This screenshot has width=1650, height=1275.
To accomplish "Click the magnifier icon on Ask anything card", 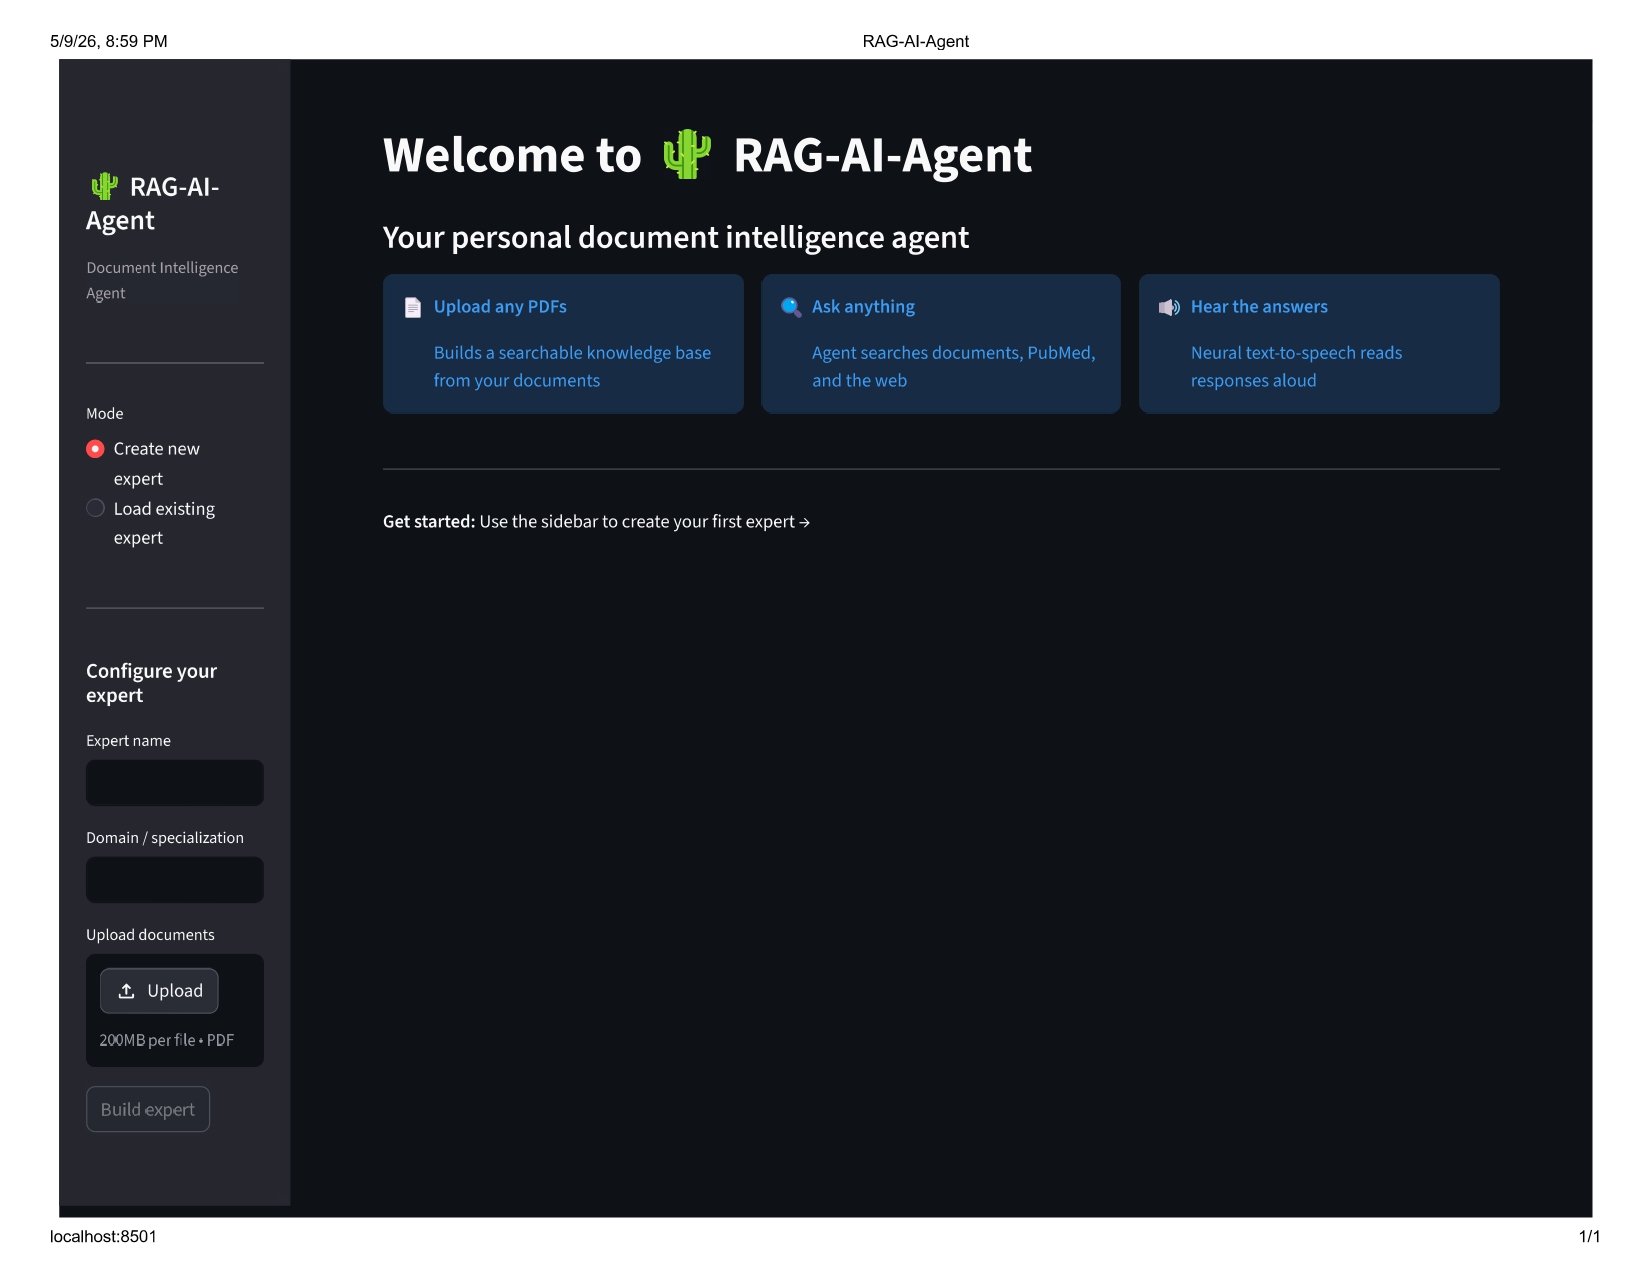I will coord(791,307).
